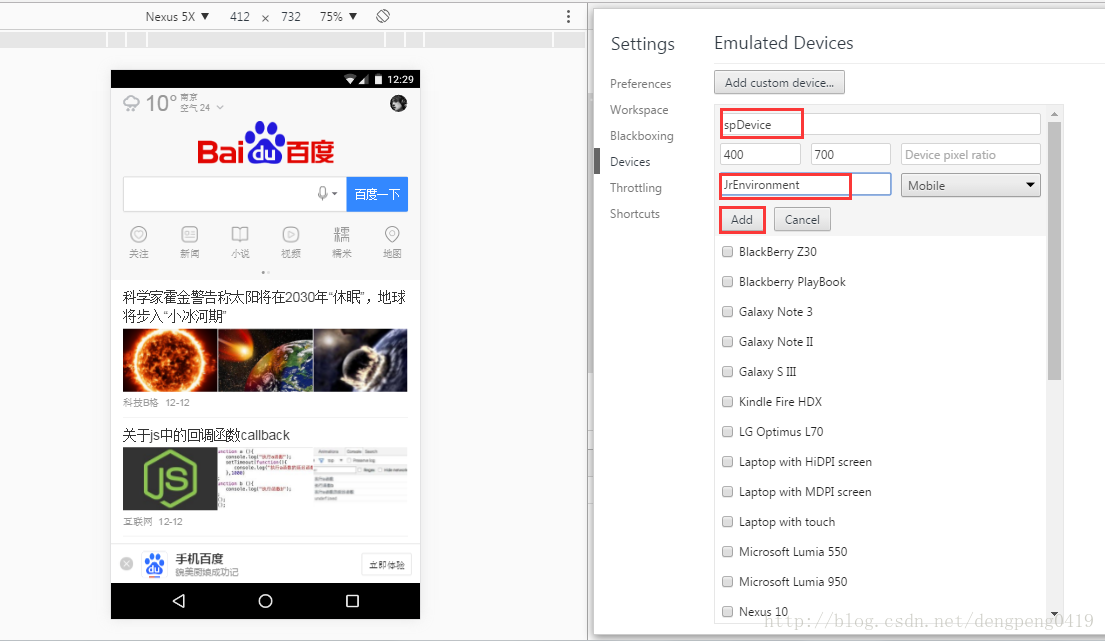This screenshot has width=1105, height=641.
Task: Open the 霍金 sun hibernation news headline
Action: (264, 306)
